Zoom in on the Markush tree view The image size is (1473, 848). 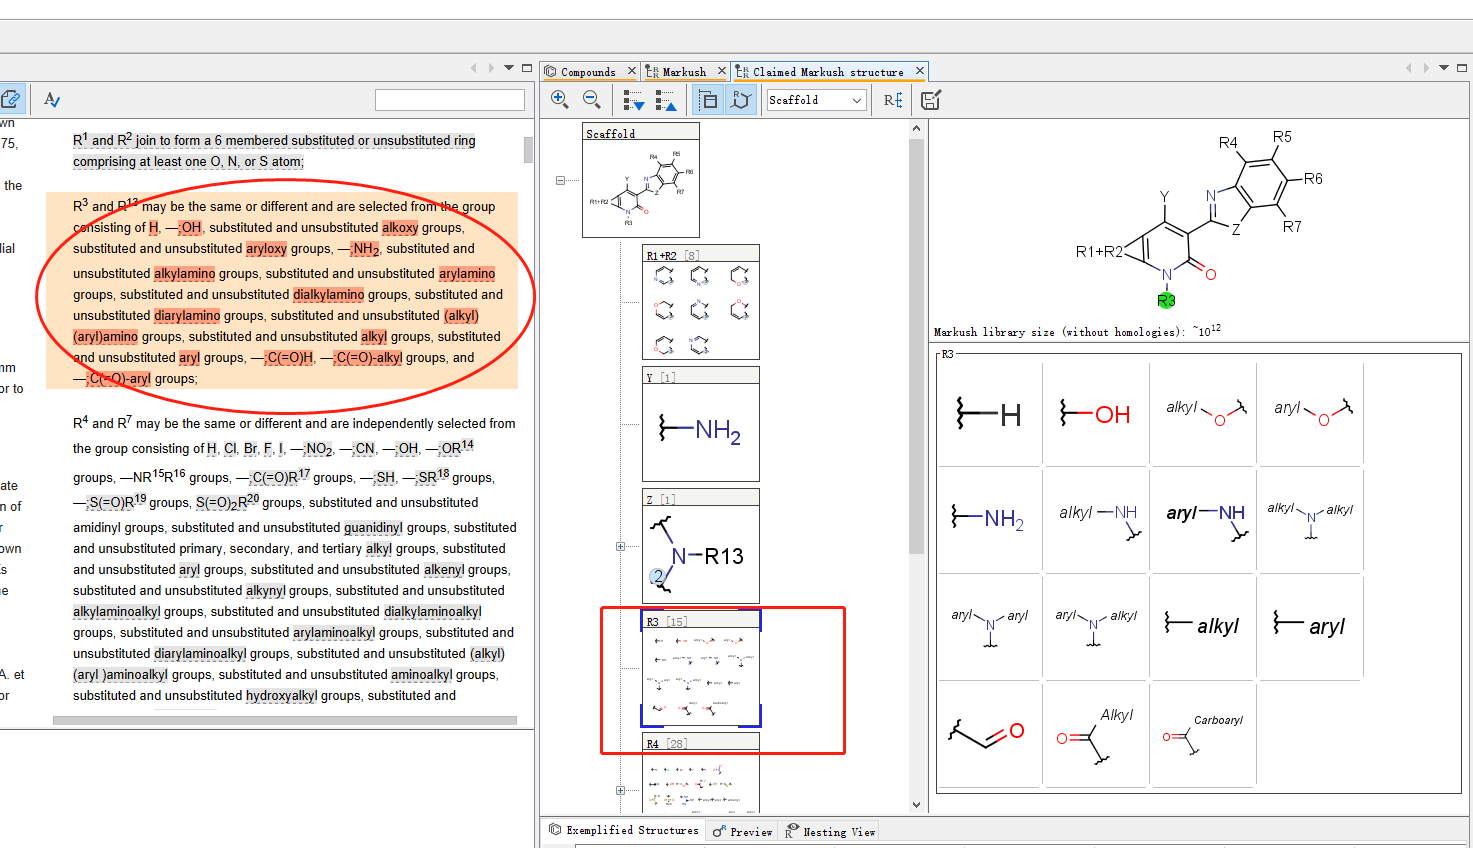tap(560, 99)
